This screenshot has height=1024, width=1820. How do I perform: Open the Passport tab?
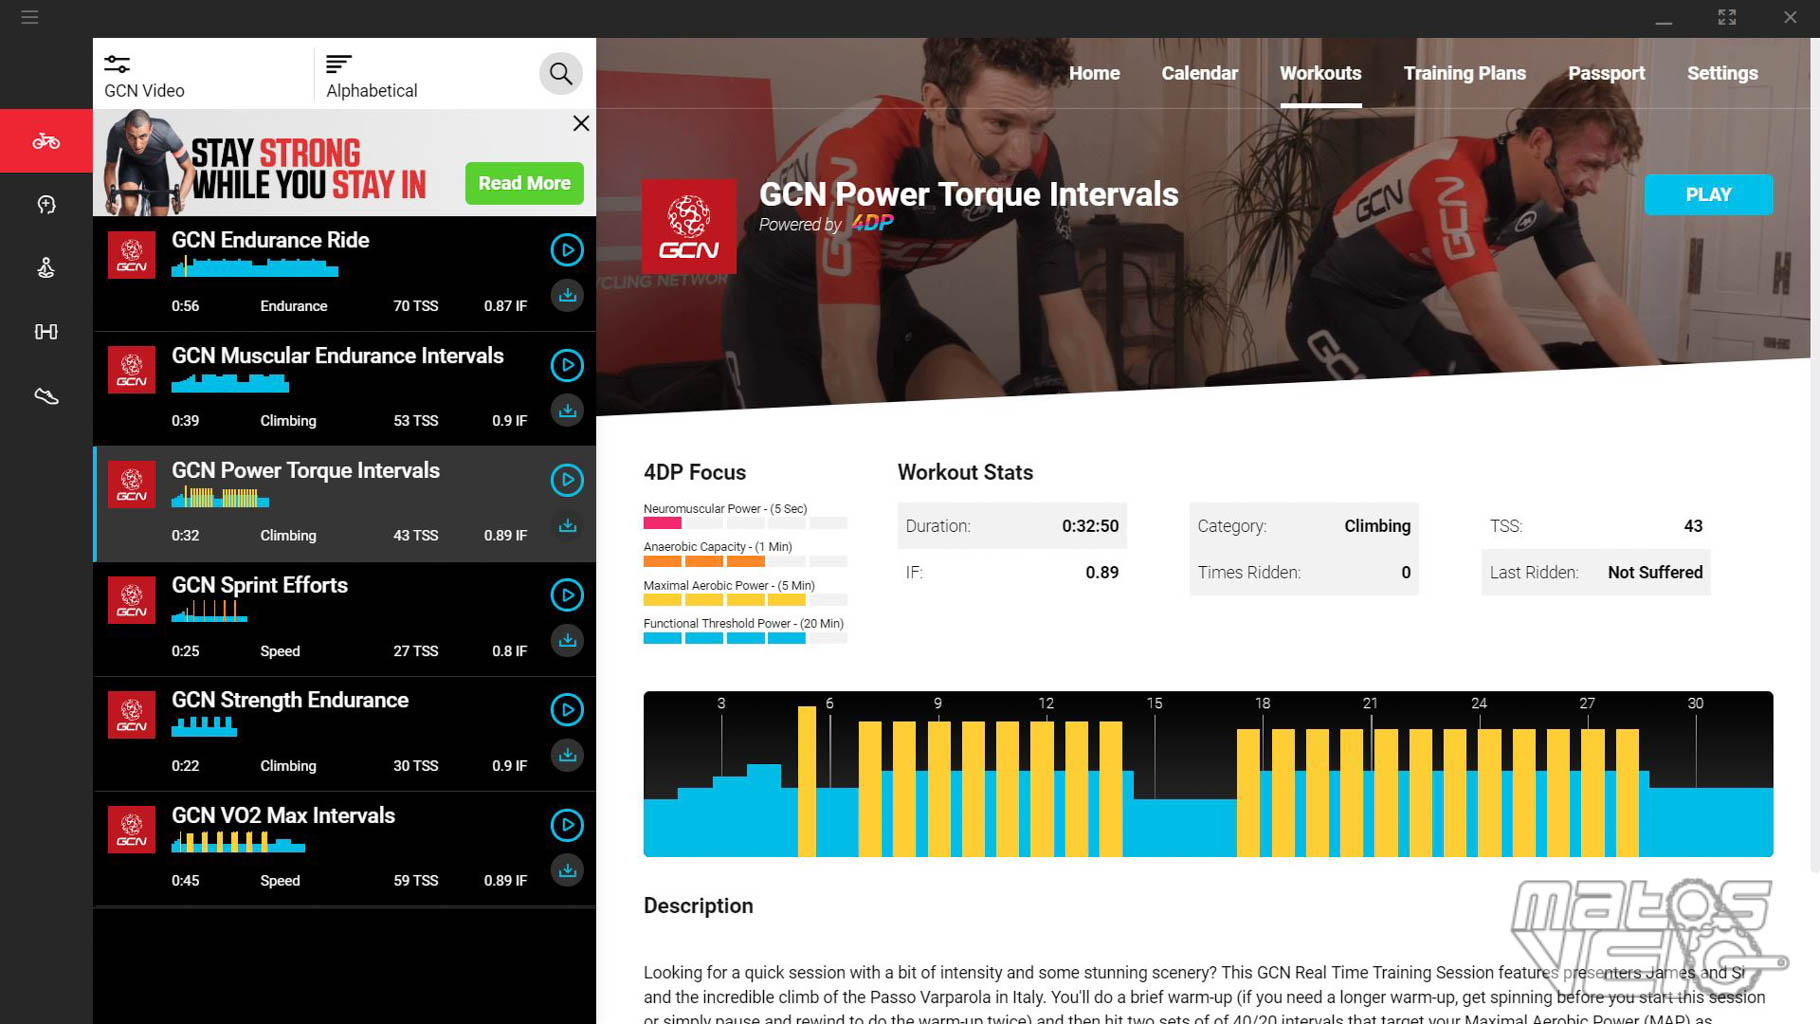pyautogui.click(x=1606, y=73)
